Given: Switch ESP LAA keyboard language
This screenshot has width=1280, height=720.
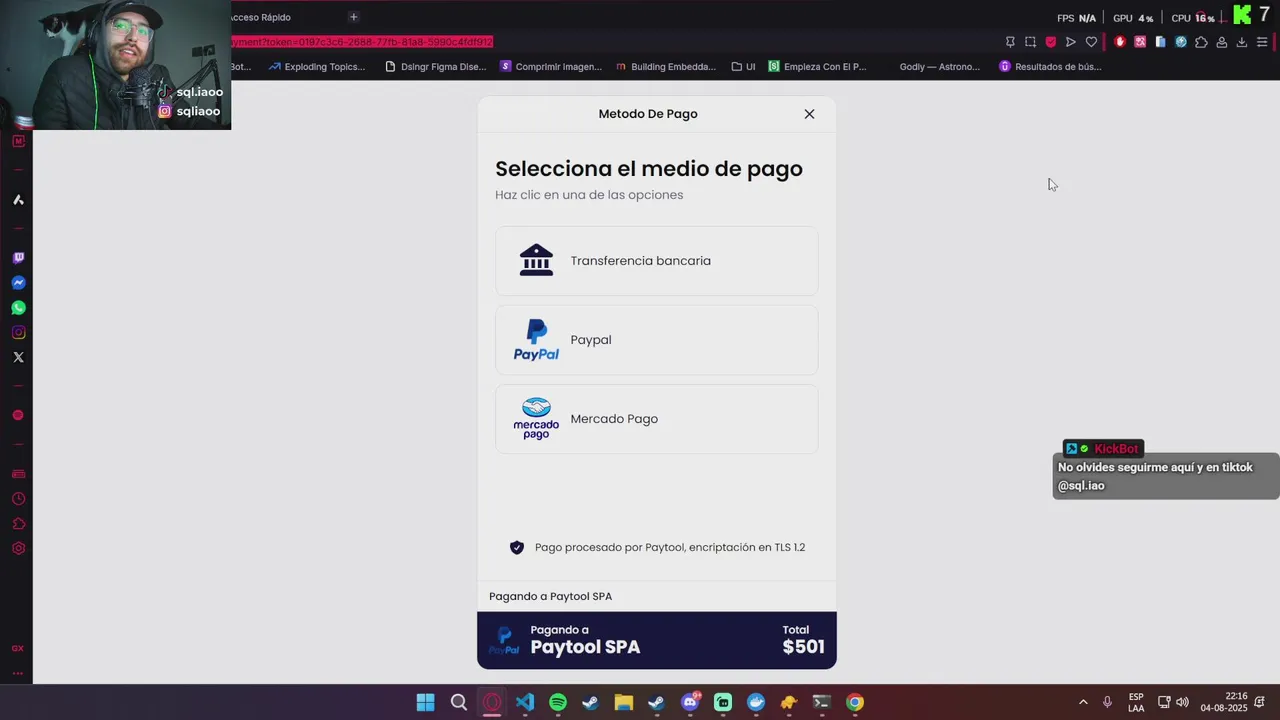Looking at the screenshot, I should point(1136,702).
